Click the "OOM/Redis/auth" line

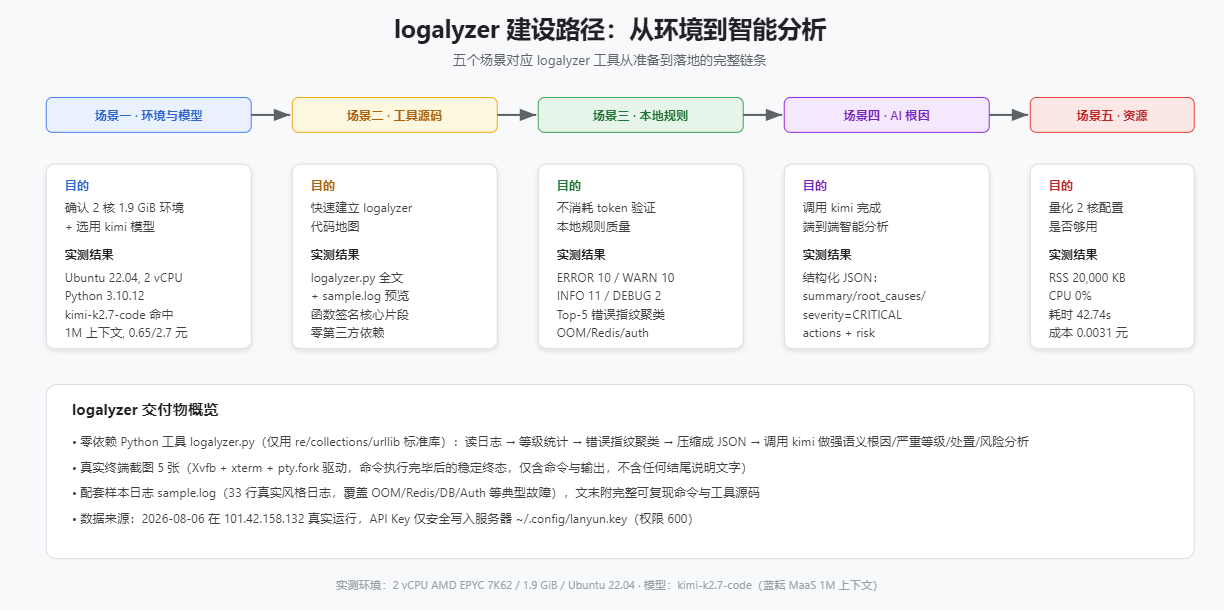[603, 333]
